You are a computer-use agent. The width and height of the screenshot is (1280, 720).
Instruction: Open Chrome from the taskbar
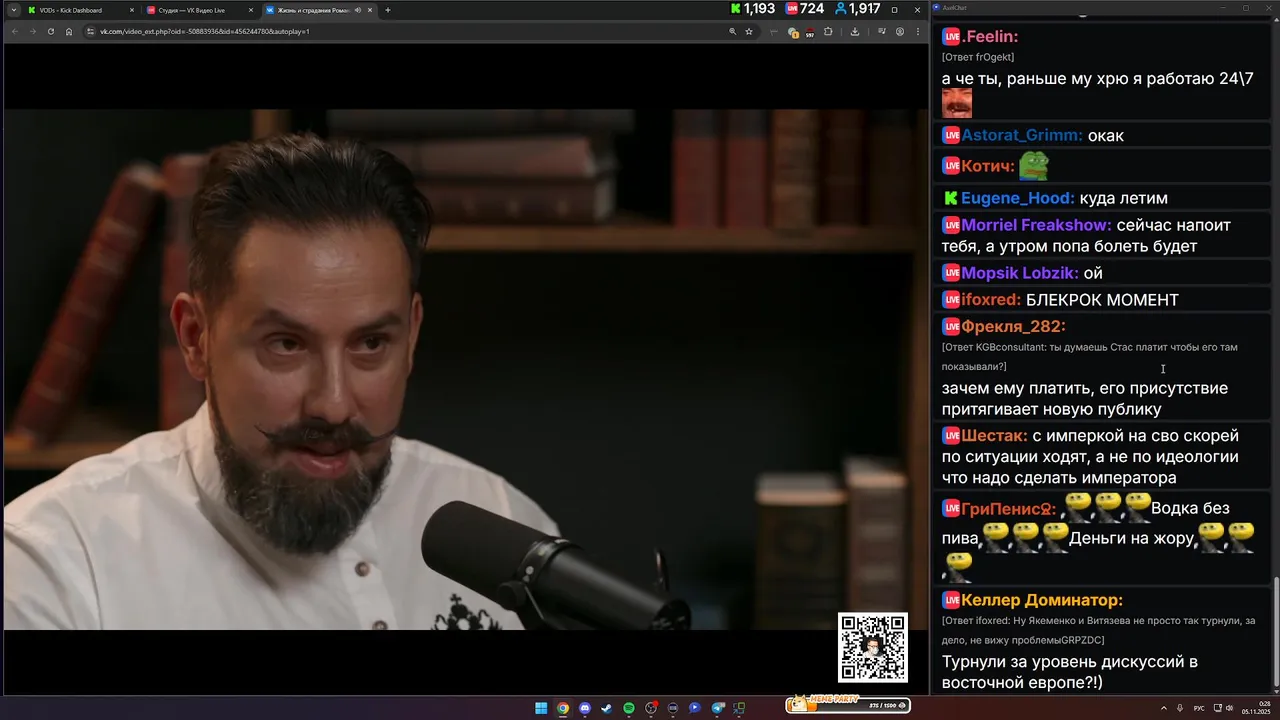point(563,708)
